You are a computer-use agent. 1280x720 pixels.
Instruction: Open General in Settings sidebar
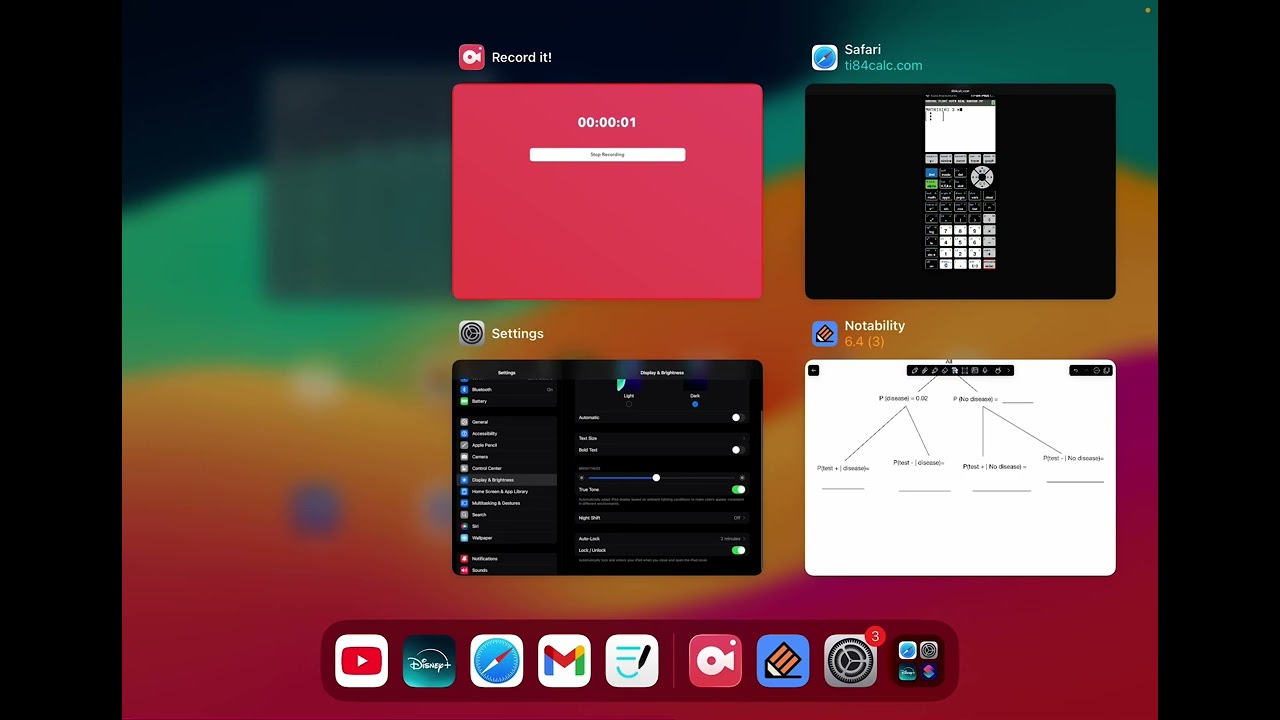pos(507,422)
